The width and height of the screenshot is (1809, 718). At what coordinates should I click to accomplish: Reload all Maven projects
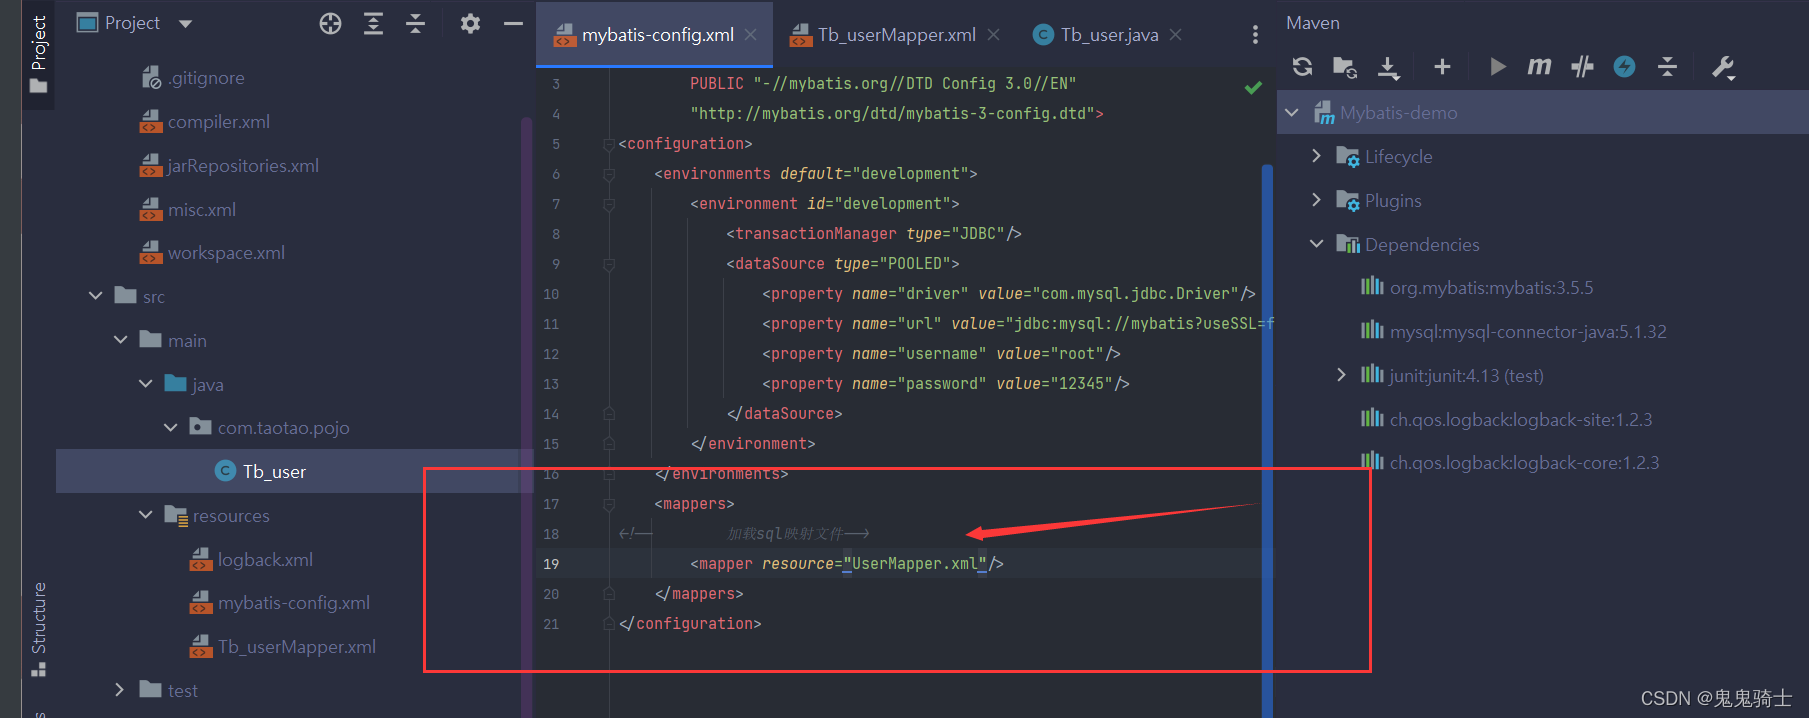click(x=1302, y=67)
